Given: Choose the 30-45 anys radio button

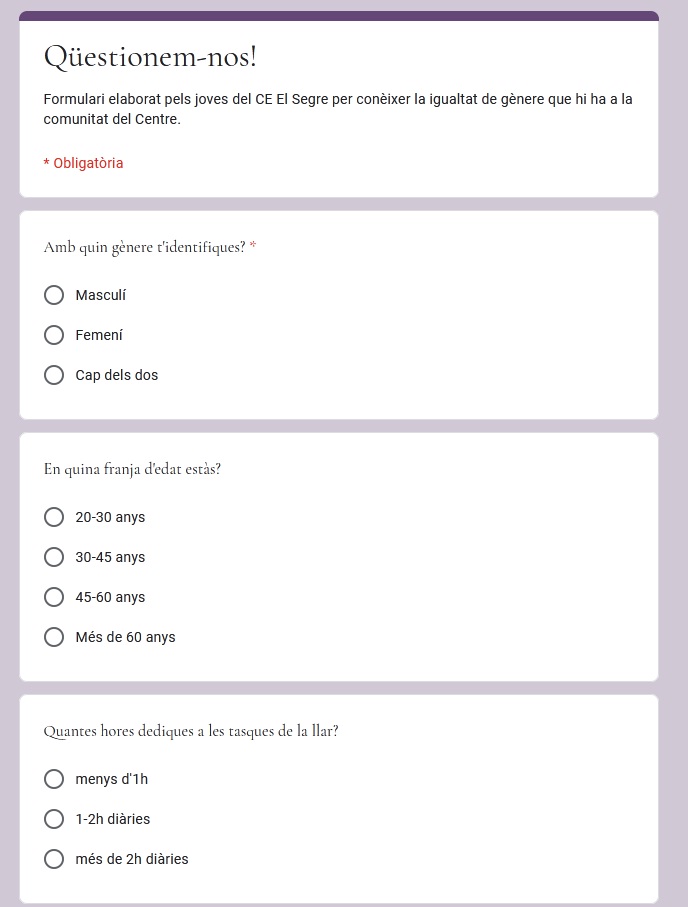Looking at the screenshot, I should click(x=54, y=558).
